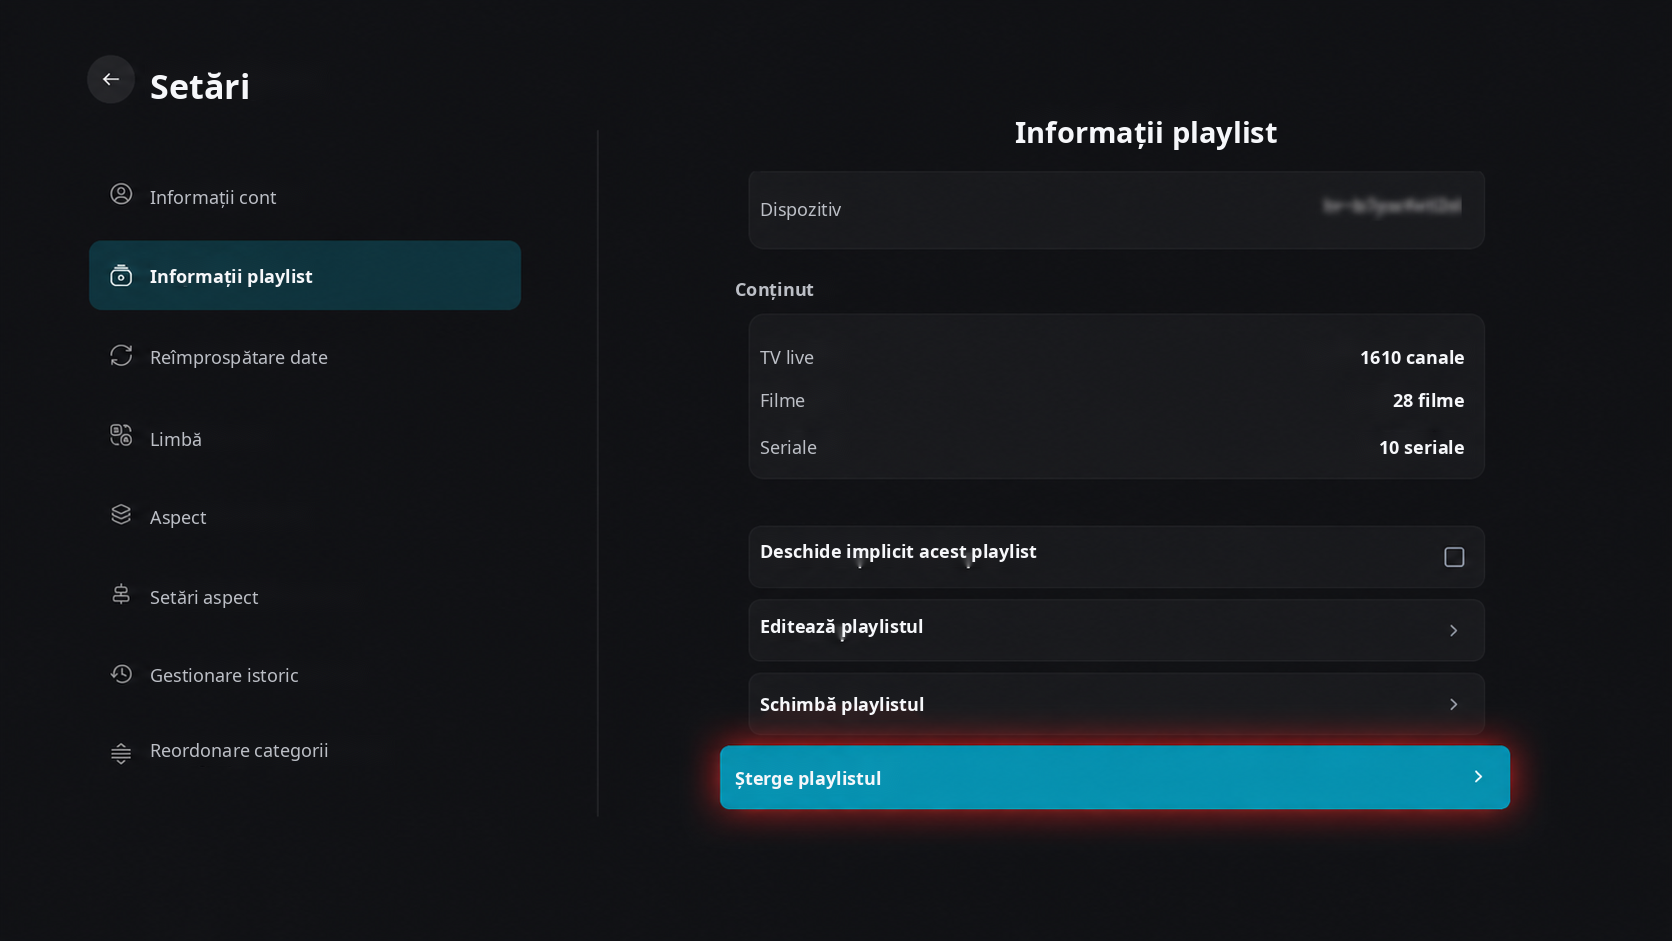This screenshot has height=941, width=1672.
Task: Click the Șterge playlistul button
Action: point(1115,777)
